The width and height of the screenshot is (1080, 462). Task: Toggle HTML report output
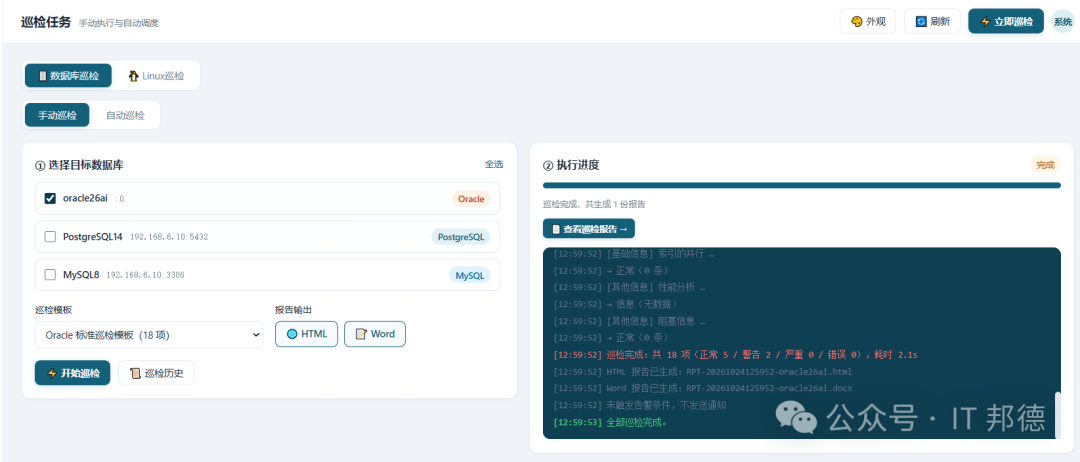point(307,334)
